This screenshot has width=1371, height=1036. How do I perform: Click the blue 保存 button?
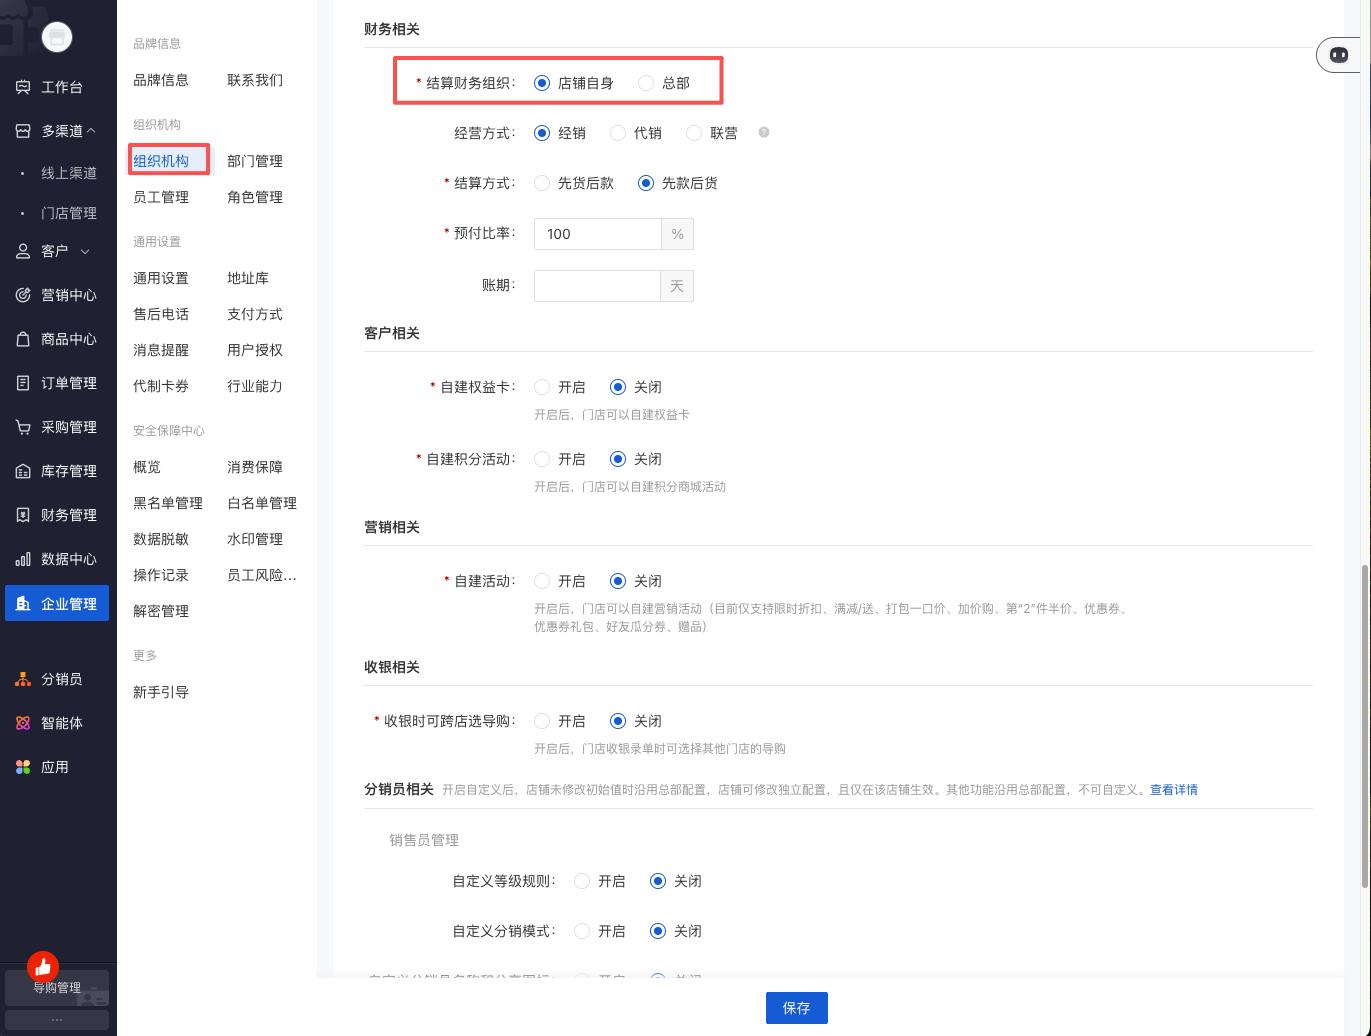(x=796, y=1008)
